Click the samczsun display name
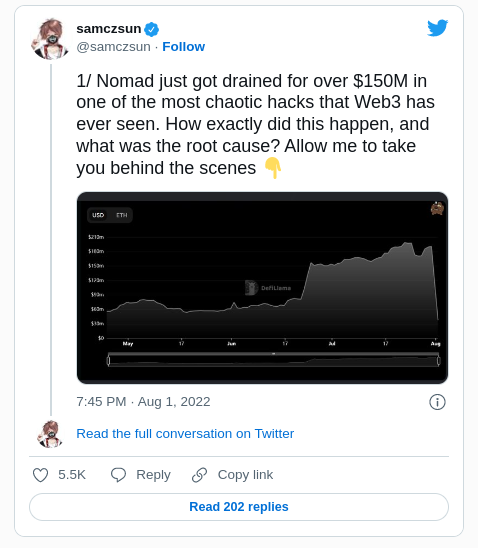The width and height of the screenshot is (478, 548). point(109,29)
